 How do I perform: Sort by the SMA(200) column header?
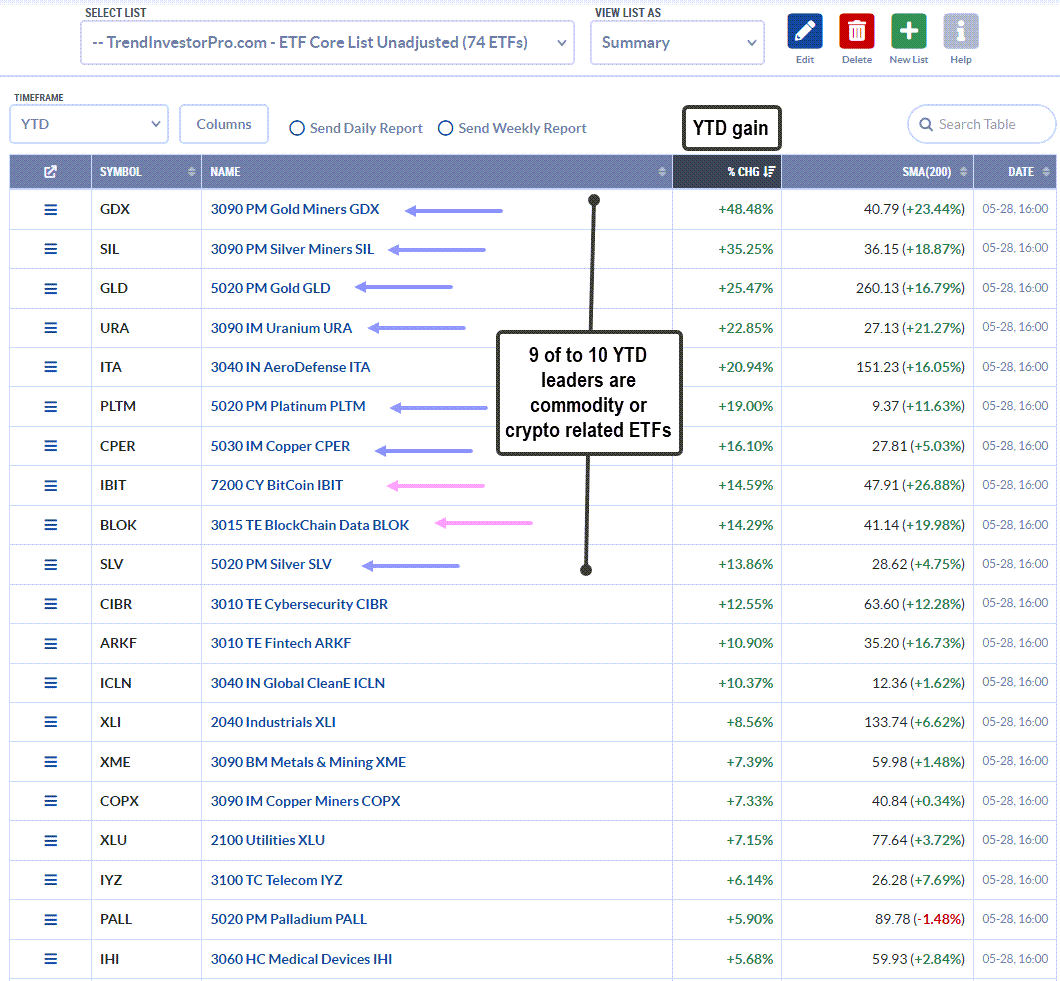pyautogui.click(x=877, y=172)
